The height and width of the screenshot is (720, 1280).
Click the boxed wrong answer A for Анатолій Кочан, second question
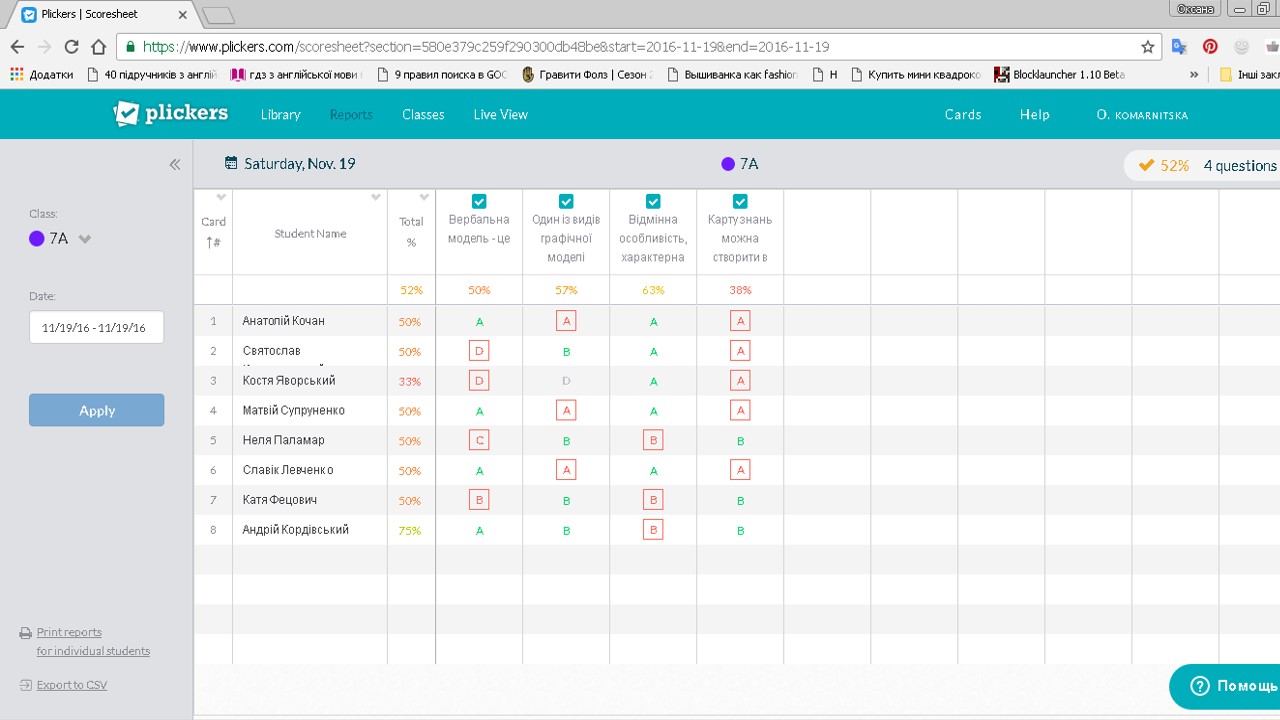tap(566, 321)
